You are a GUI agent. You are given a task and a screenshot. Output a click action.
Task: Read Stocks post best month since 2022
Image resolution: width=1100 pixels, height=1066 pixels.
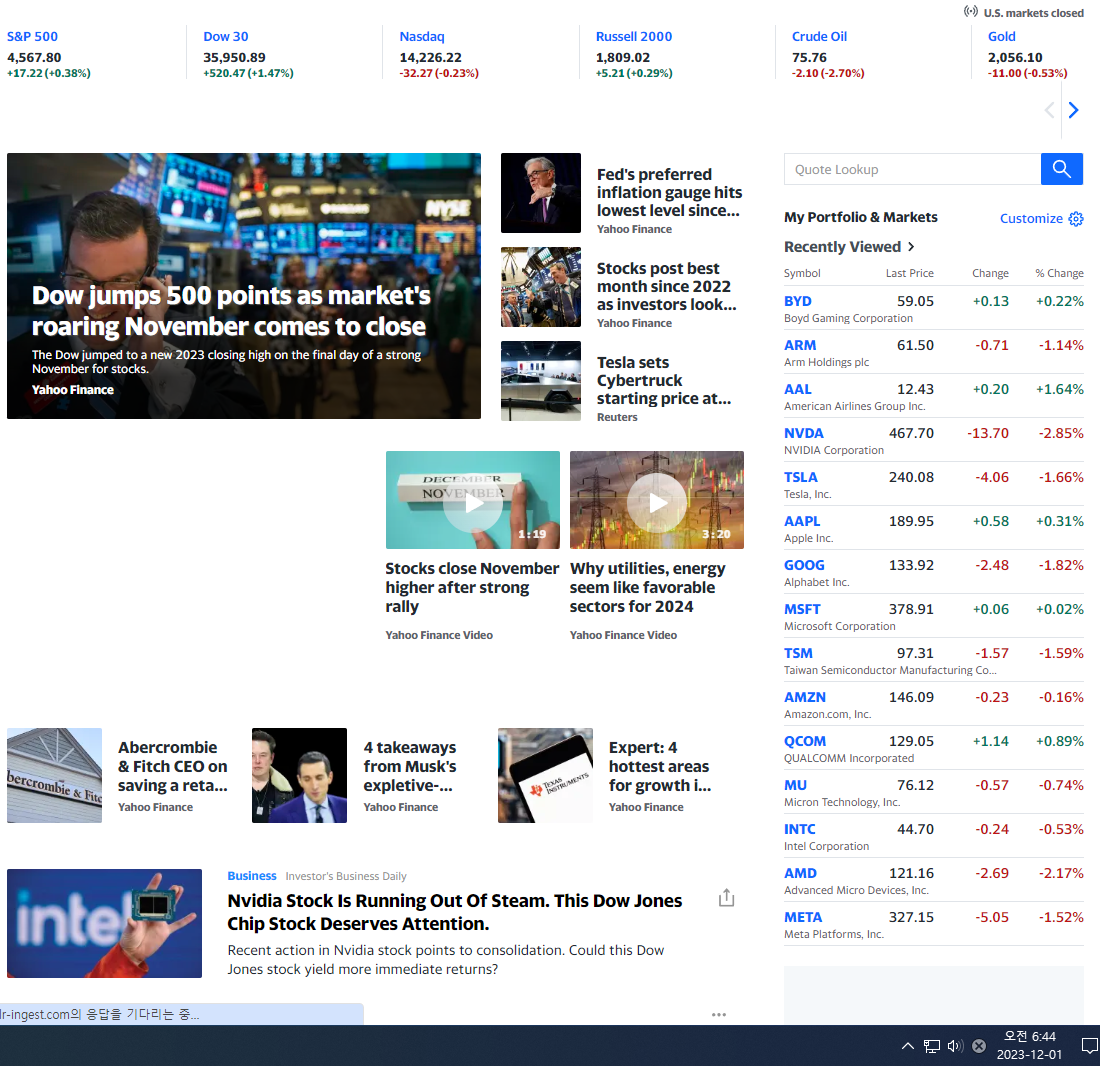tap(666, 286)
